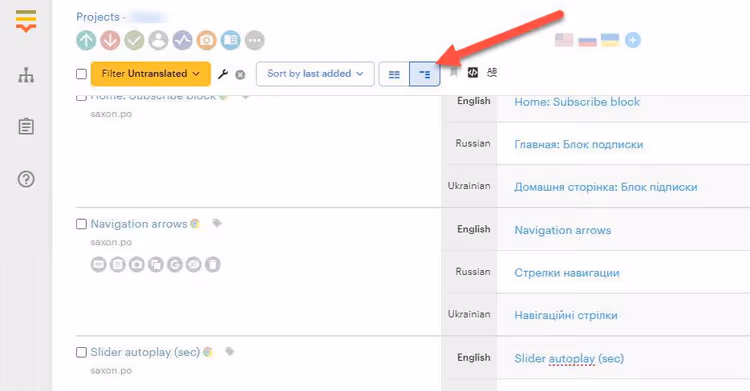The image size is (750, 391).
Task: Edit Russian translation 'Стрелки навигации'
Action: 567,273
